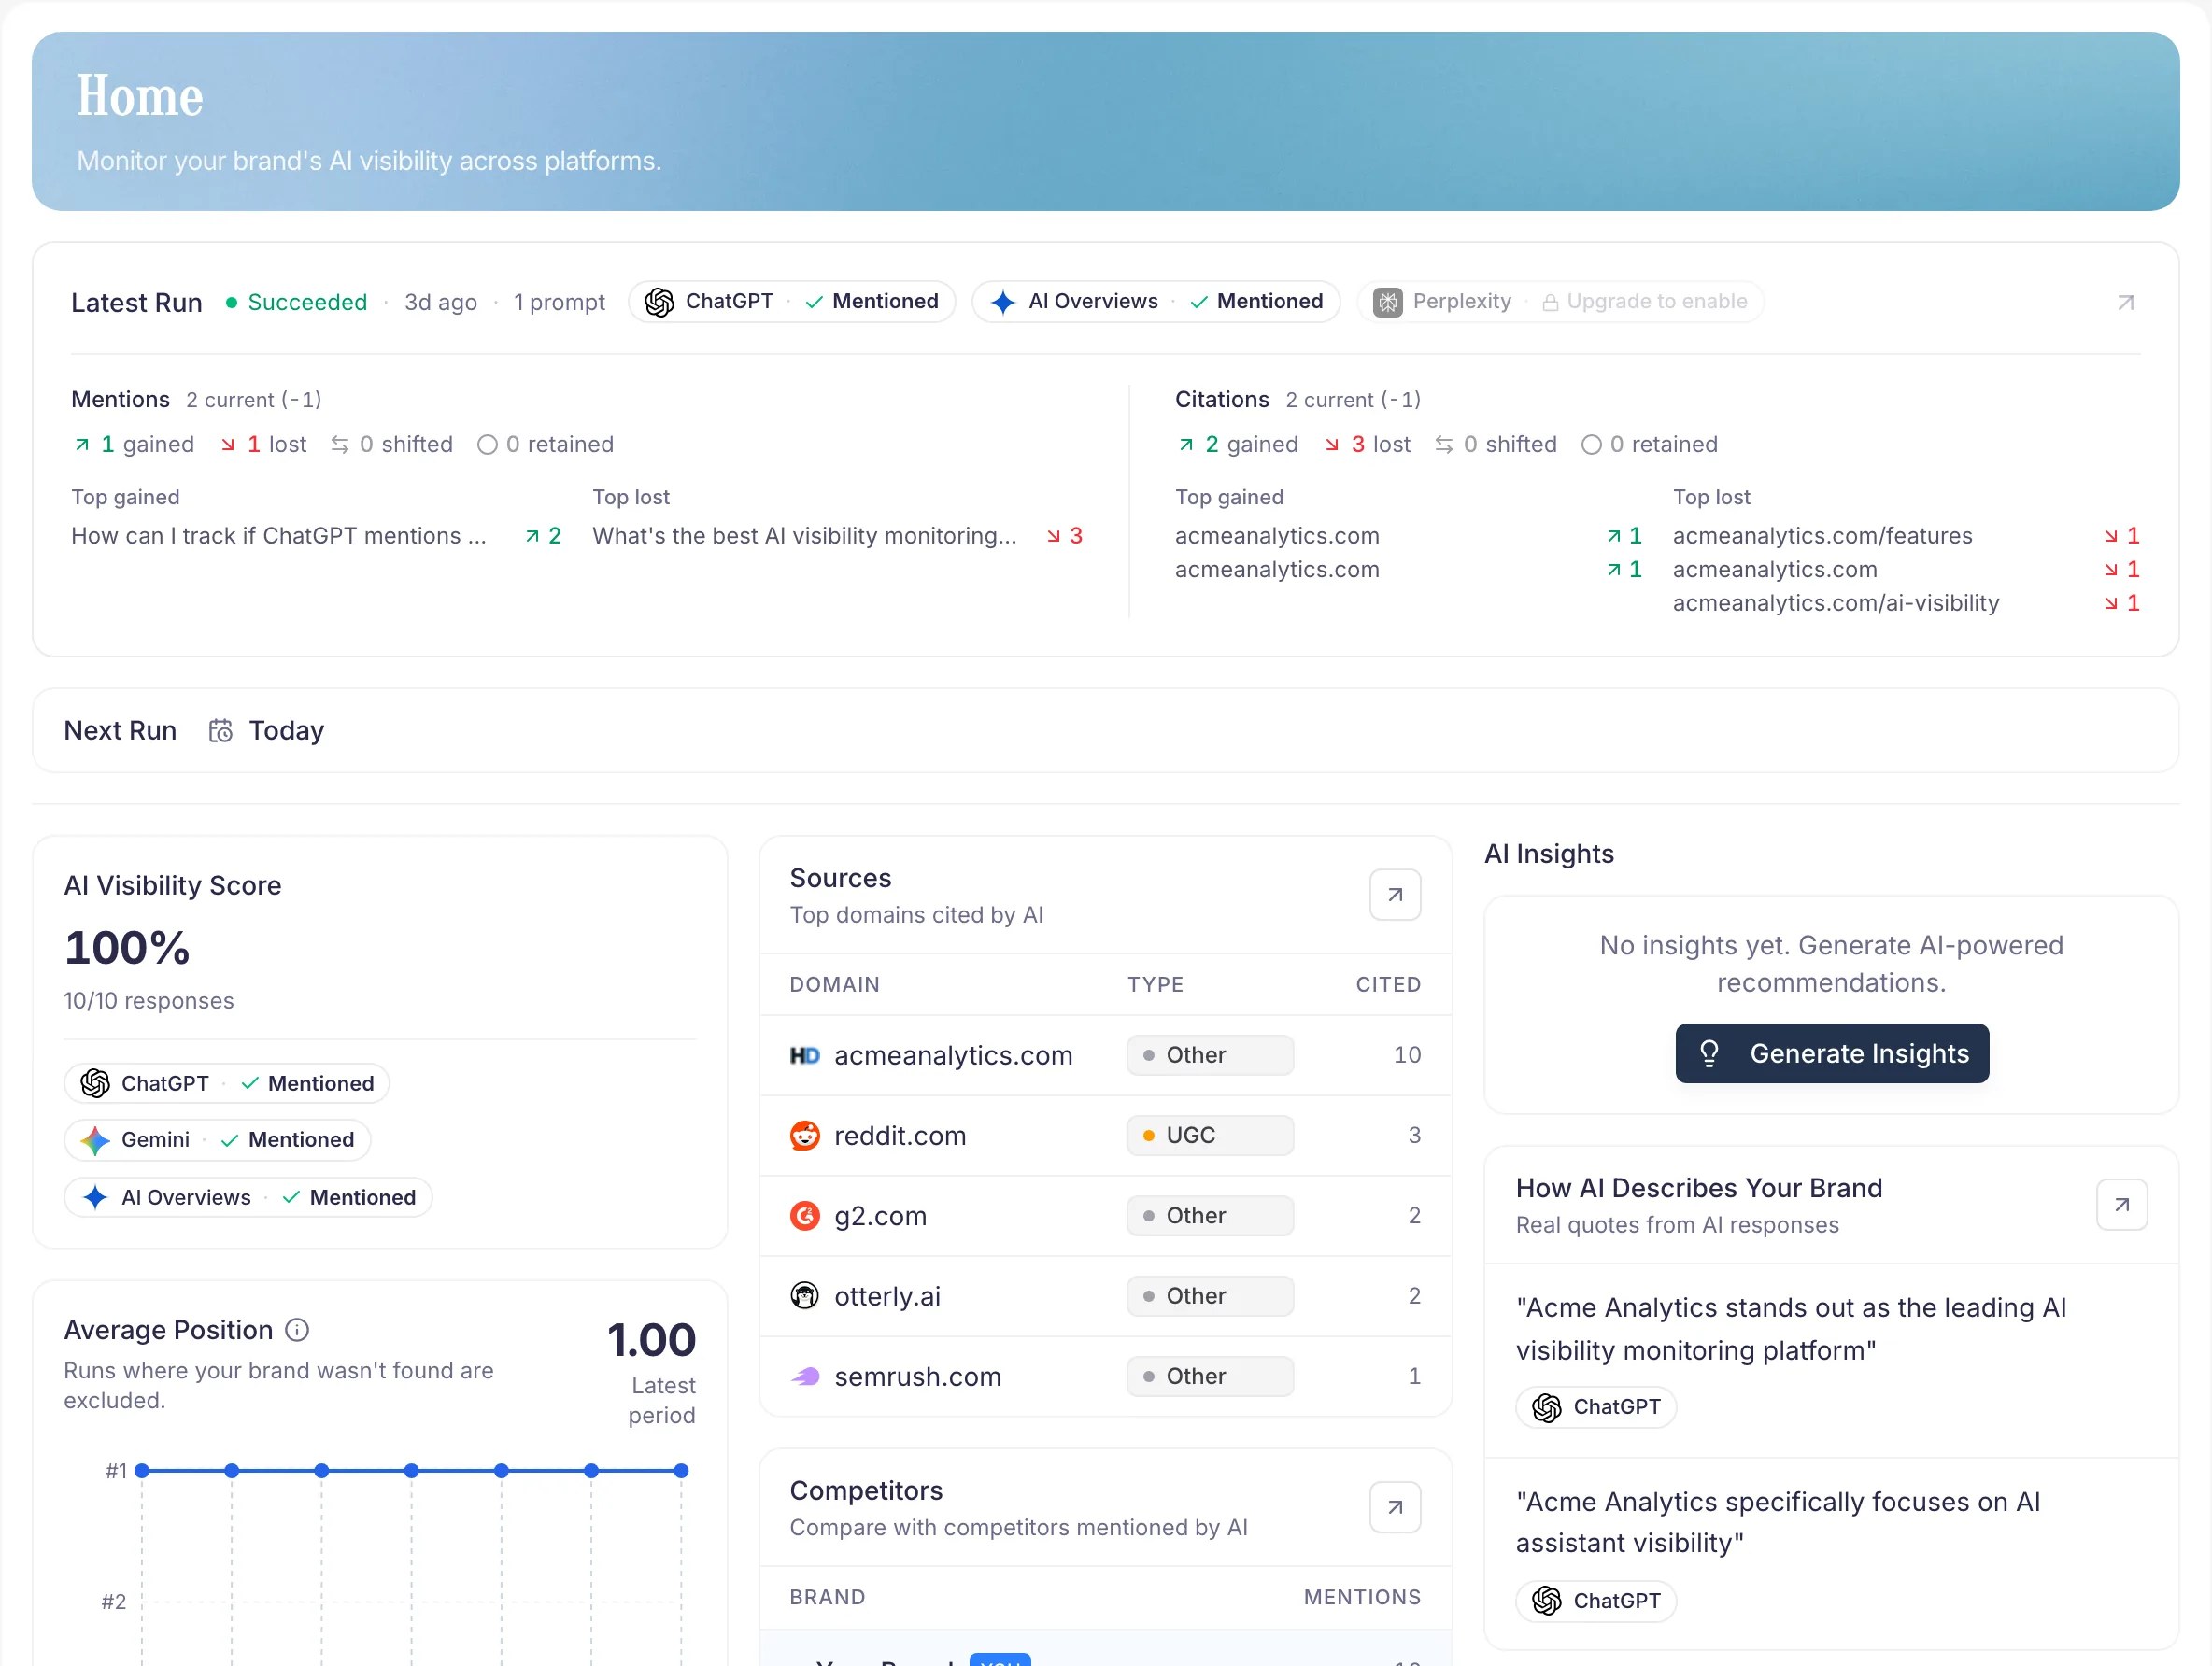Click the calendar icon next to Next Run

click(221, 730)
